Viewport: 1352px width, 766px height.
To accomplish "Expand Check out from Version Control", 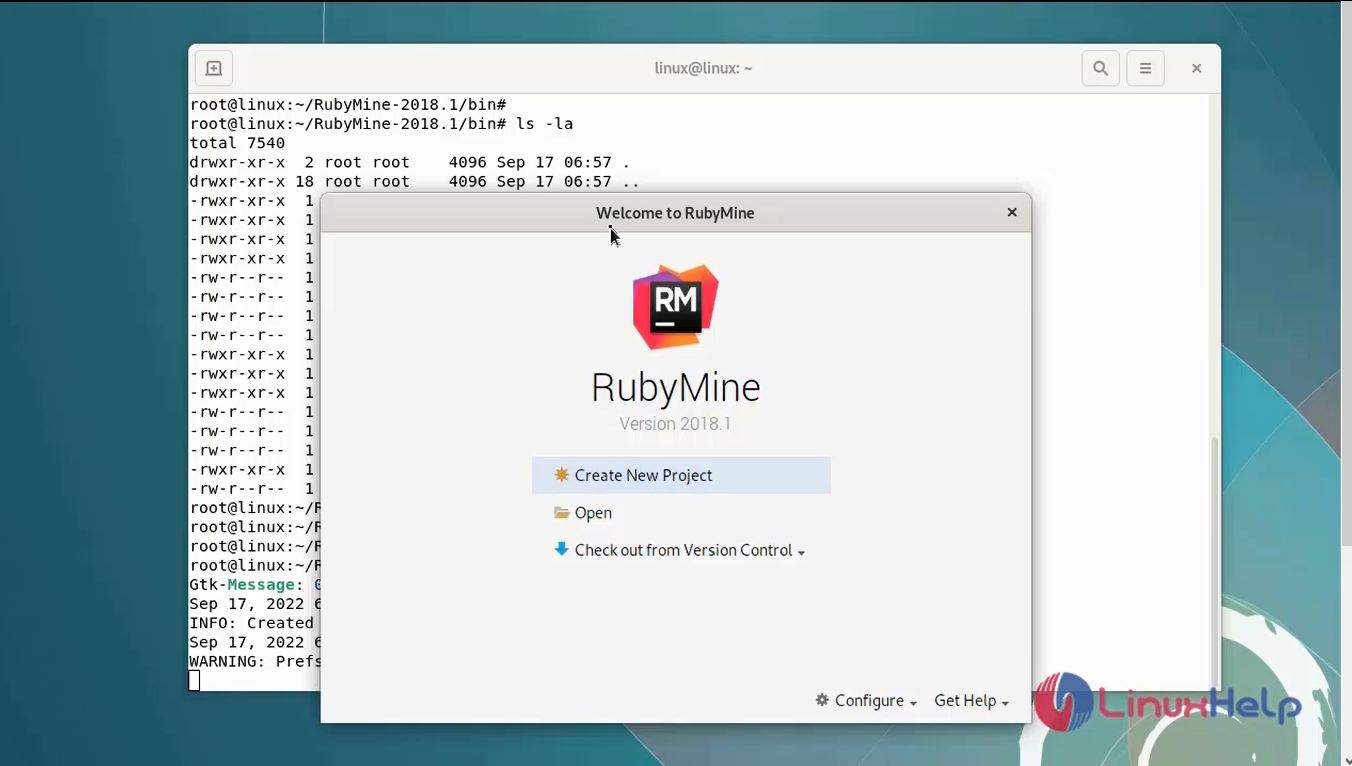I will pyautogui.click(x=680, y=550).
